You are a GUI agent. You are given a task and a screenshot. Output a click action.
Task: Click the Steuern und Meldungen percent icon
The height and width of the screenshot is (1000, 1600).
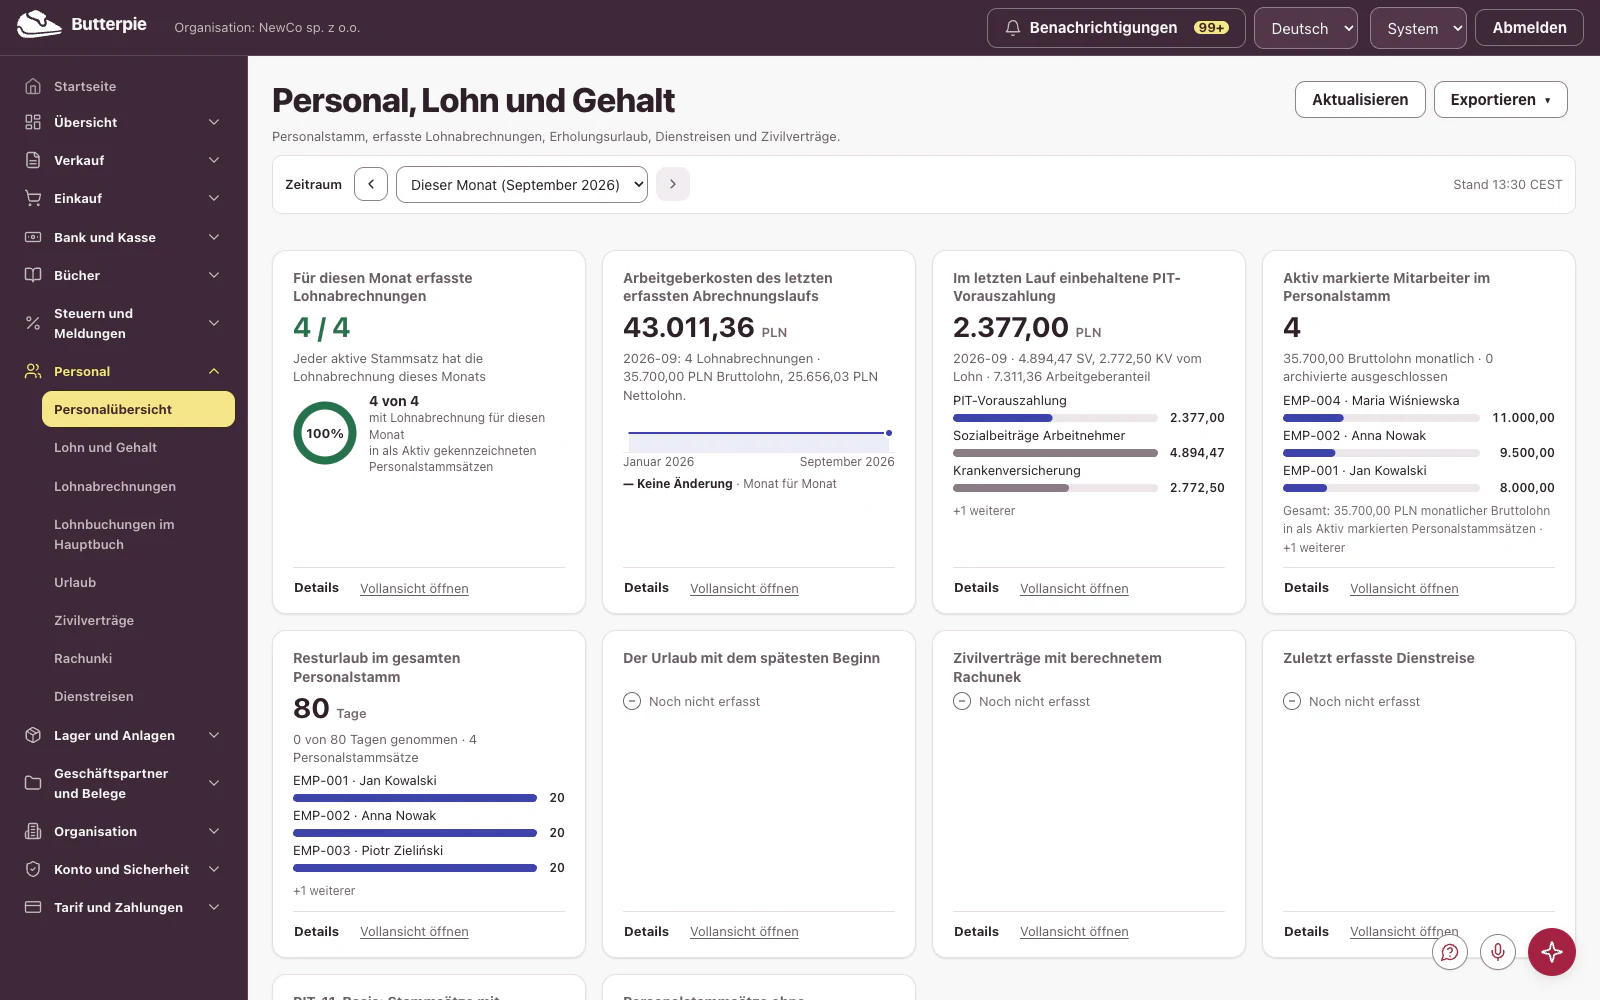pyautogui.click(x=33, y=323)
